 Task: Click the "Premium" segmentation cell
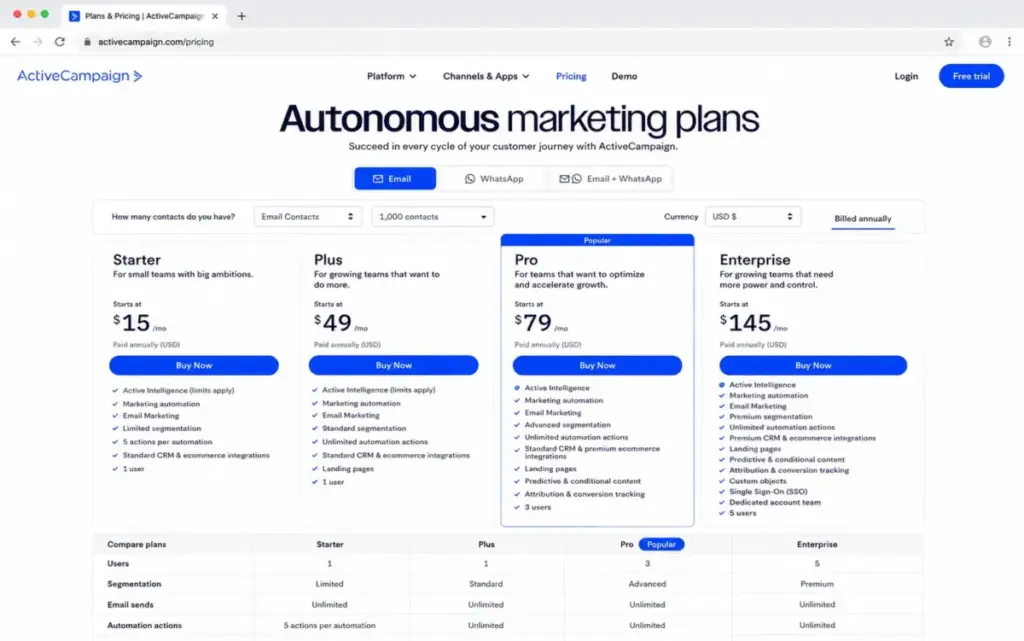(816, 584)
